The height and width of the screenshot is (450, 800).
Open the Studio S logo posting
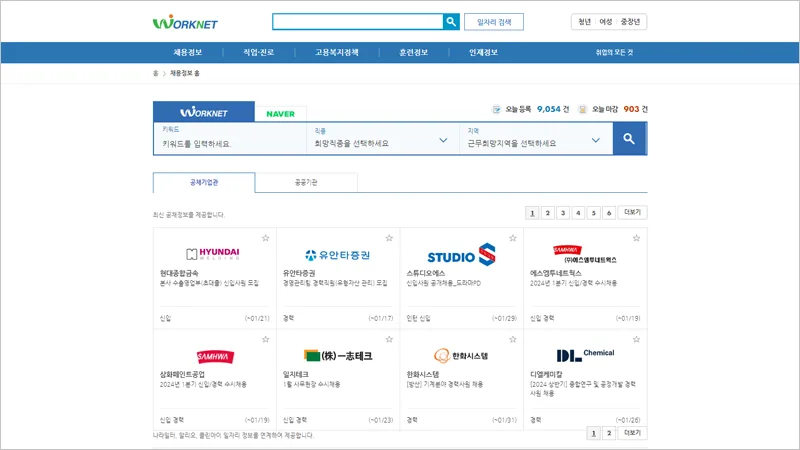click(461, 255)
